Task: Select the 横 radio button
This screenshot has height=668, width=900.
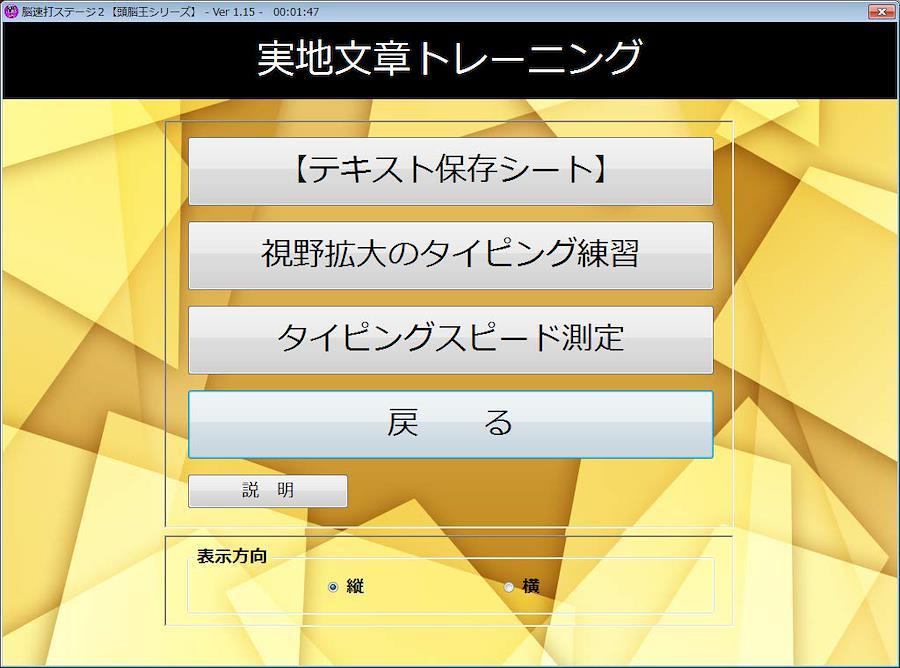Action: coord(509,587)
